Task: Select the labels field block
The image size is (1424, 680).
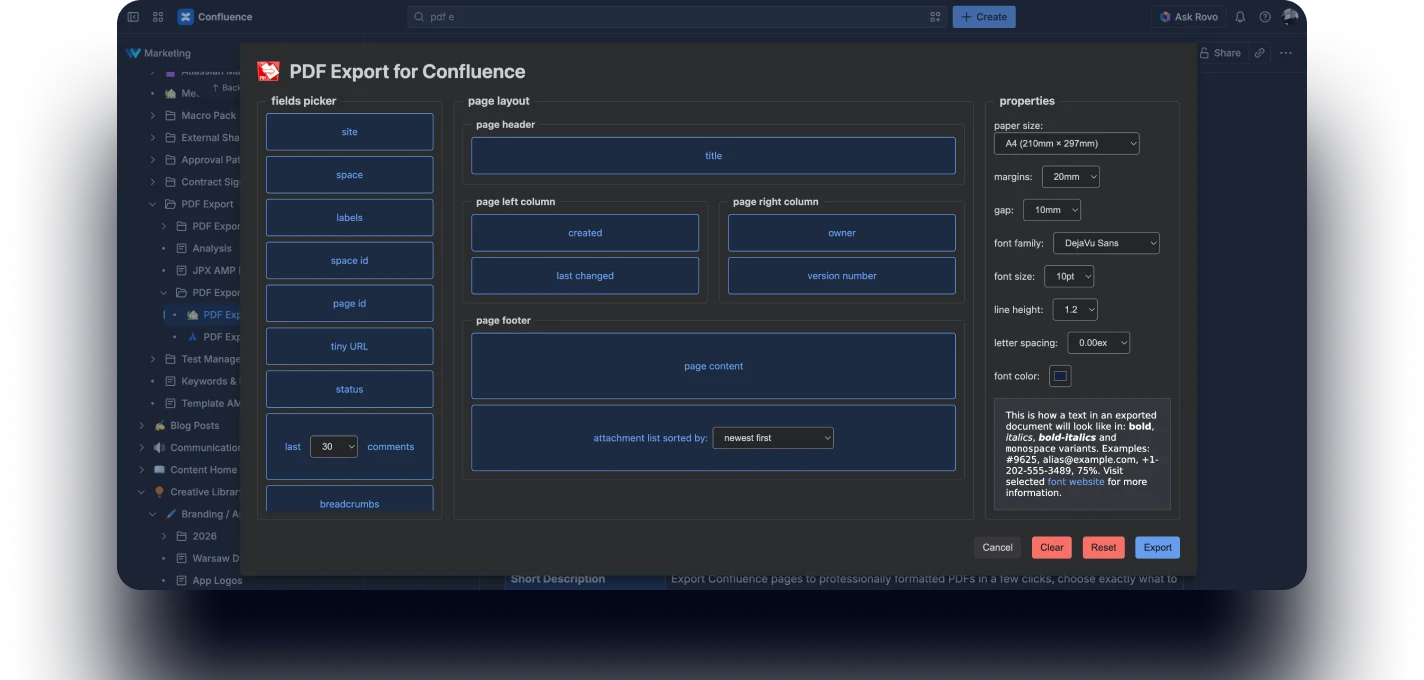Action: (x=349, y=218)
